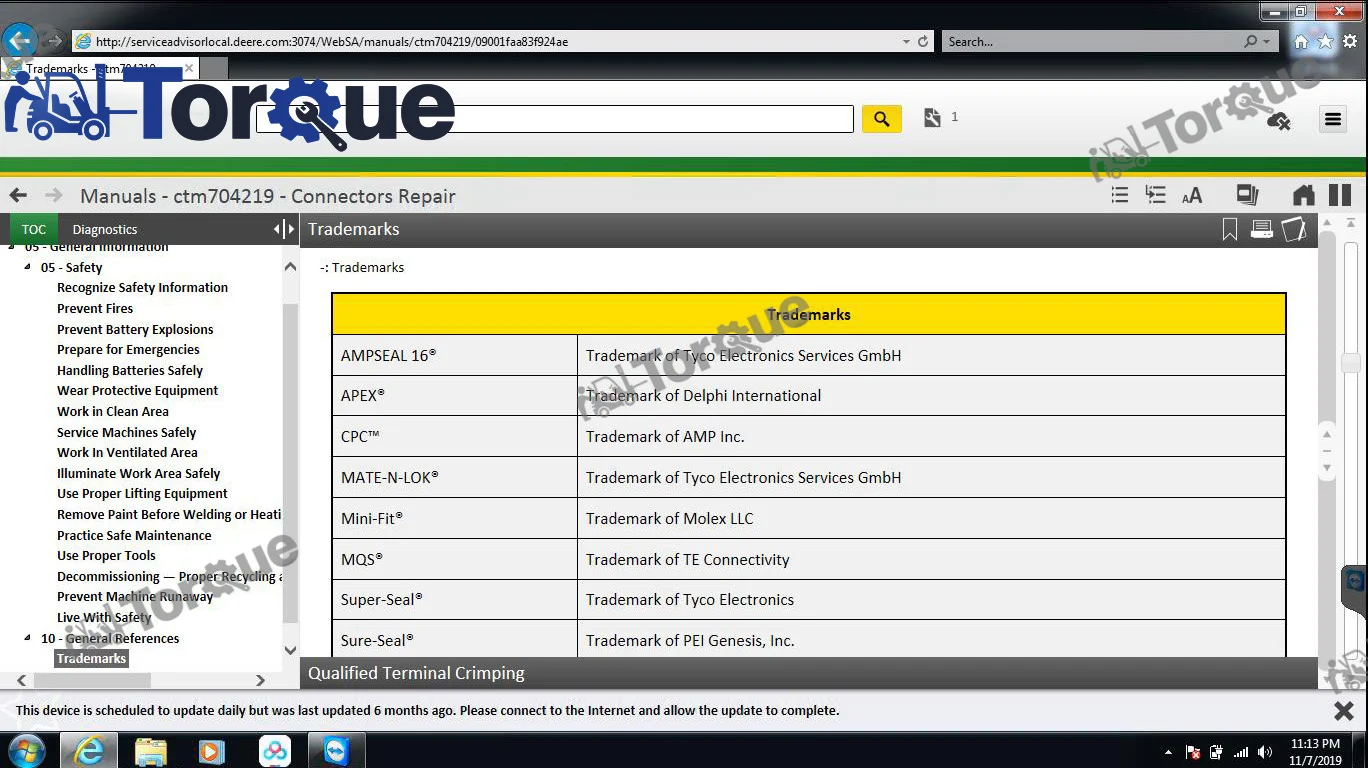Open Prevent Battery Explosions topic
The image size is (1368, 768).
click(135, 330)
